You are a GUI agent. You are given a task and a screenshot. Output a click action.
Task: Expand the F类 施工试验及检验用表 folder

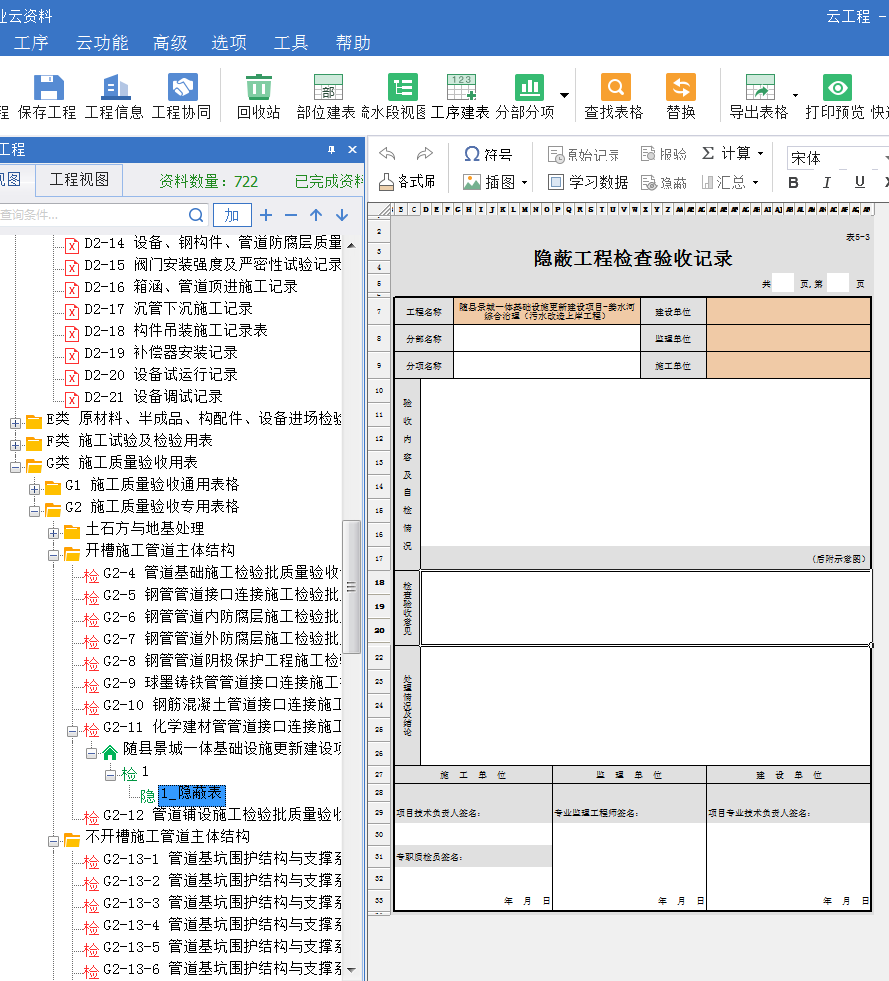click(x=16, y=441)
